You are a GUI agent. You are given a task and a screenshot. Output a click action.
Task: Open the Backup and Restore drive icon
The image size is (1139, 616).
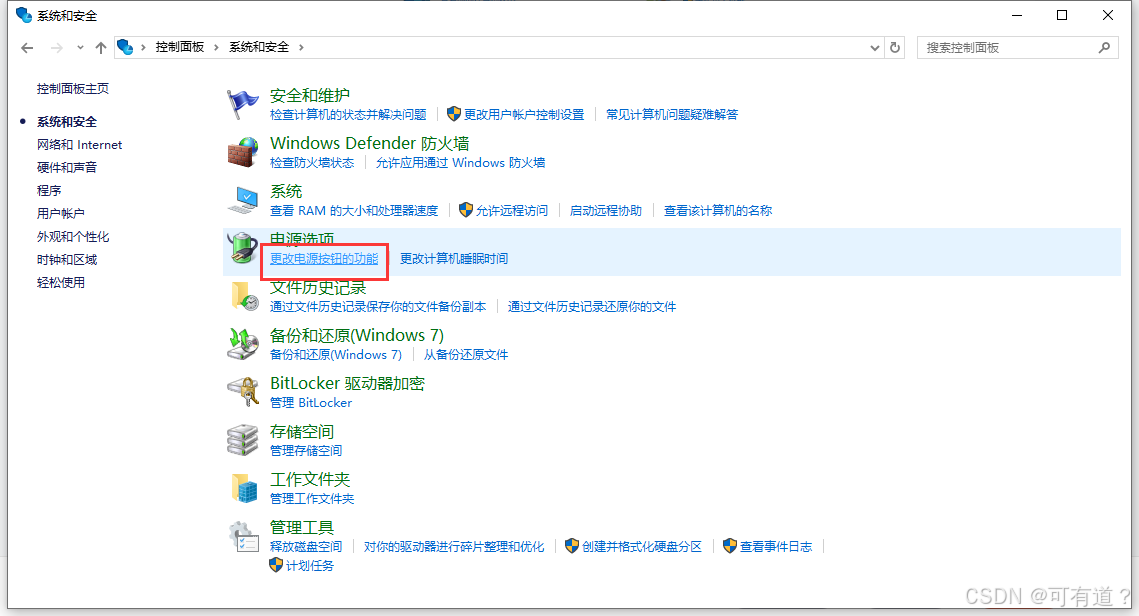(243, 344)
